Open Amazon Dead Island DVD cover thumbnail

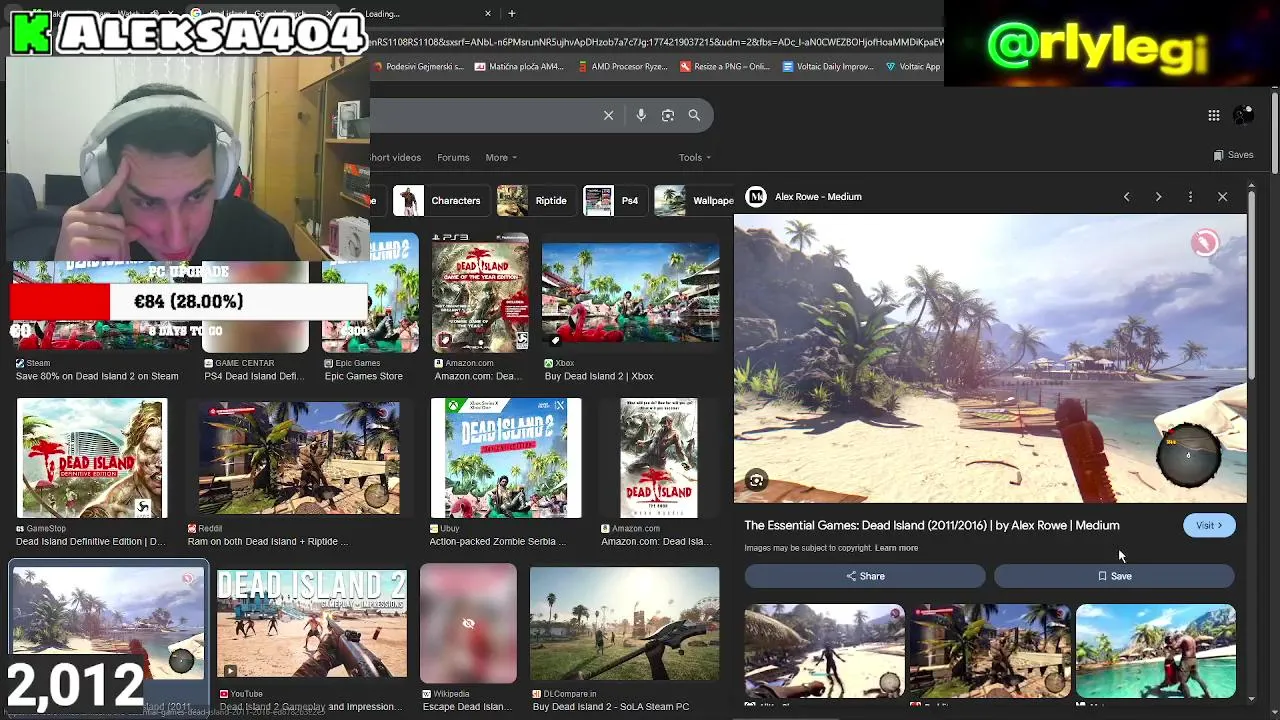(659, 459)
